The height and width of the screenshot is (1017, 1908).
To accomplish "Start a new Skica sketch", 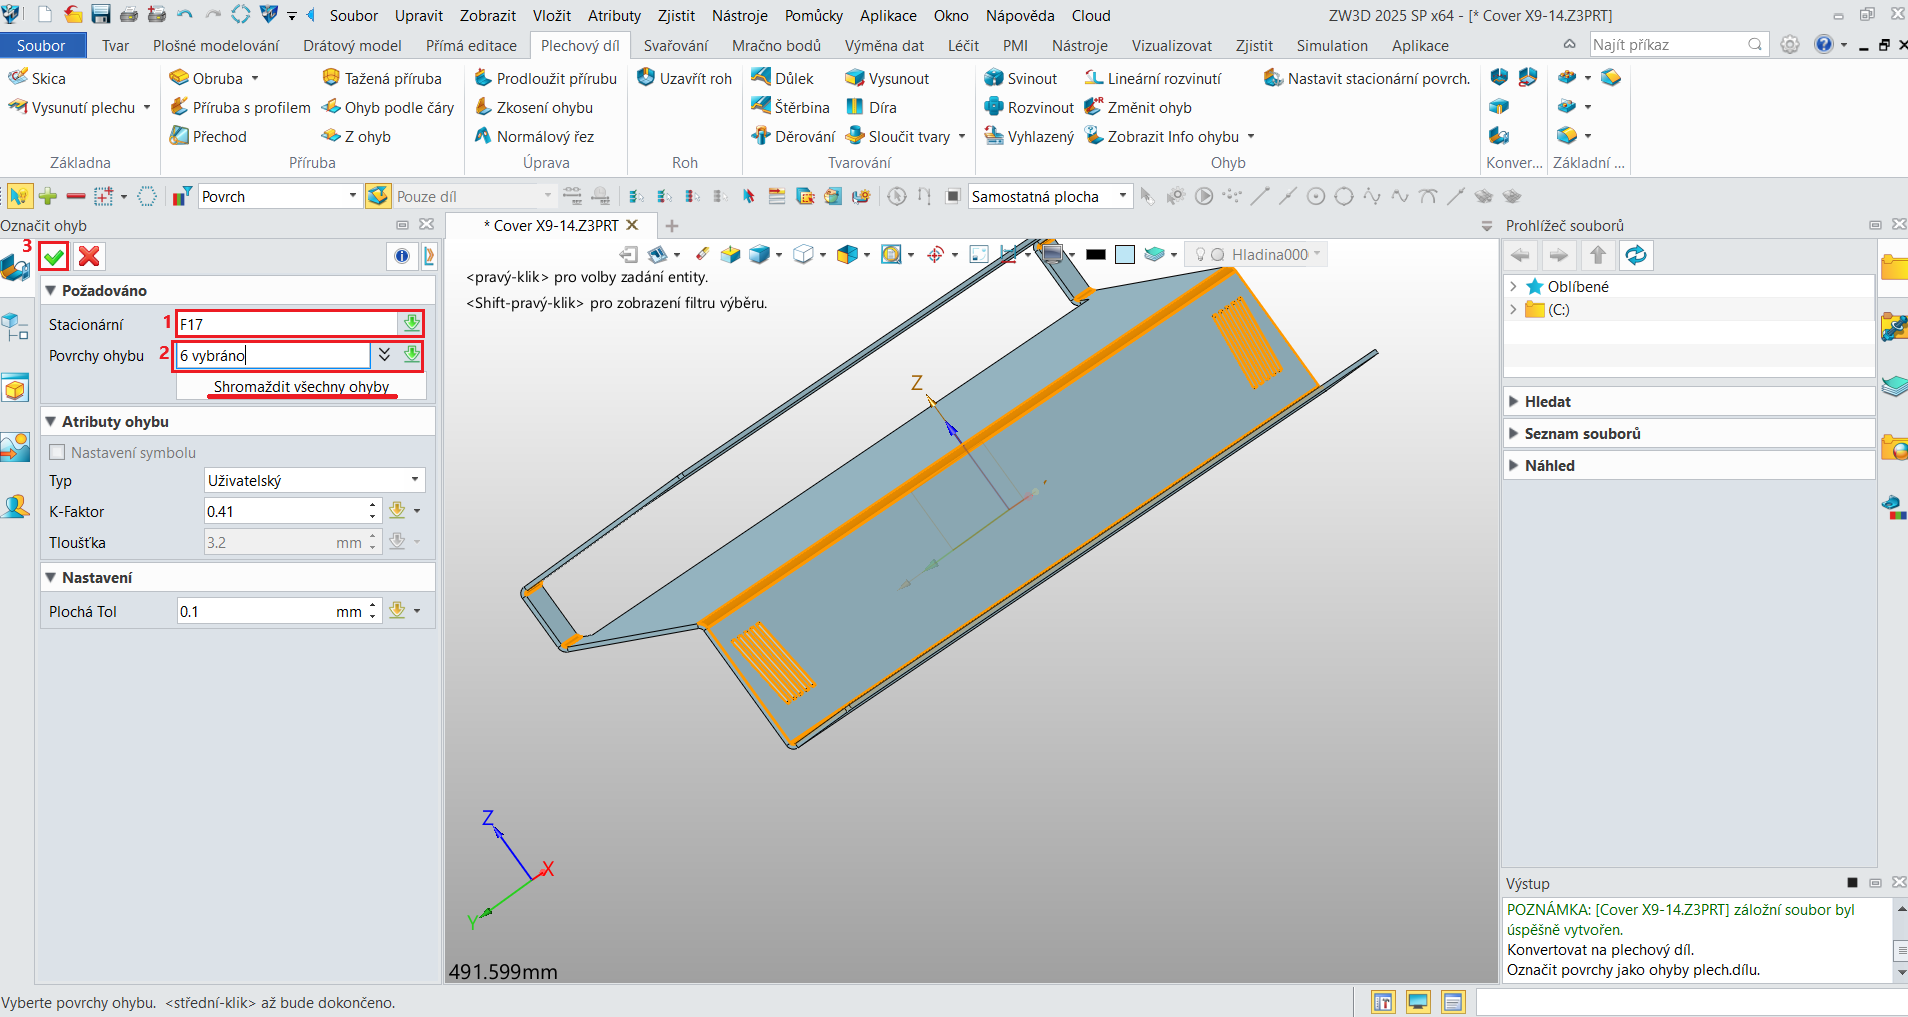I will [37, 78].
